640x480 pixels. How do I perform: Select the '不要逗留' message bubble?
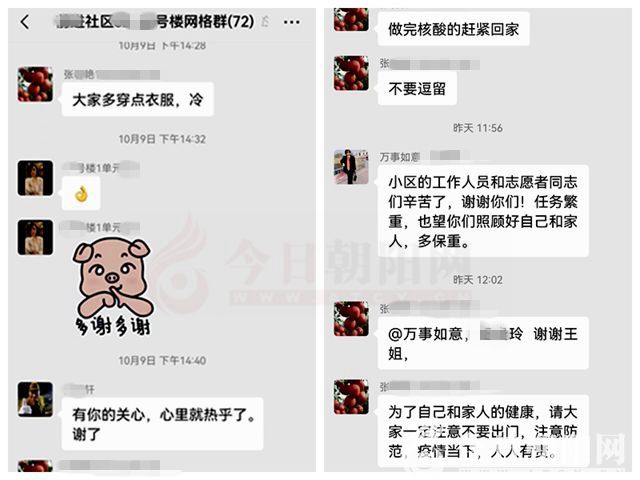pyautogui.click(x=417, y=88)
